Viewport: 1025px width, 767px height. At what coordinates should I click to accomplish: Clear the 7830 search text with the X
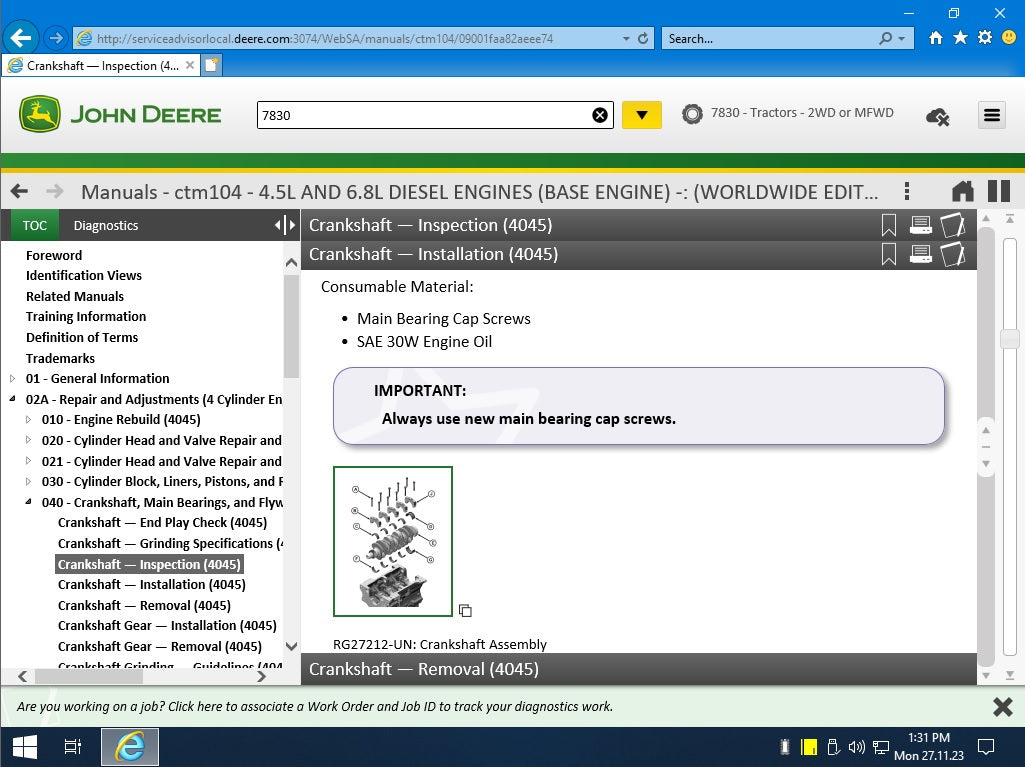[x=600, y=114]
